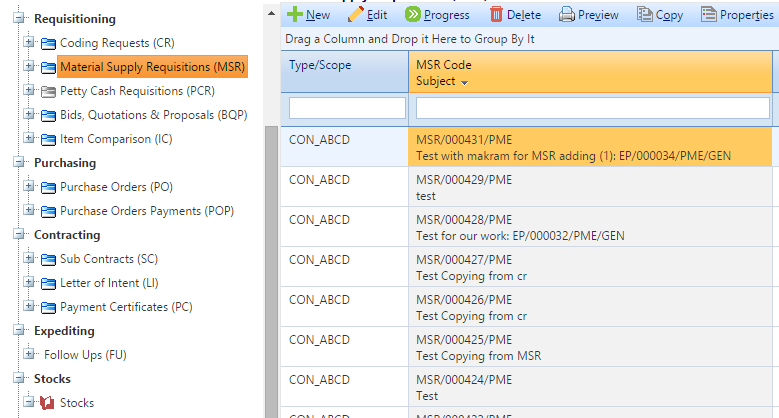Select Material Supply Requisitions (MSR) item

(153, 67)
